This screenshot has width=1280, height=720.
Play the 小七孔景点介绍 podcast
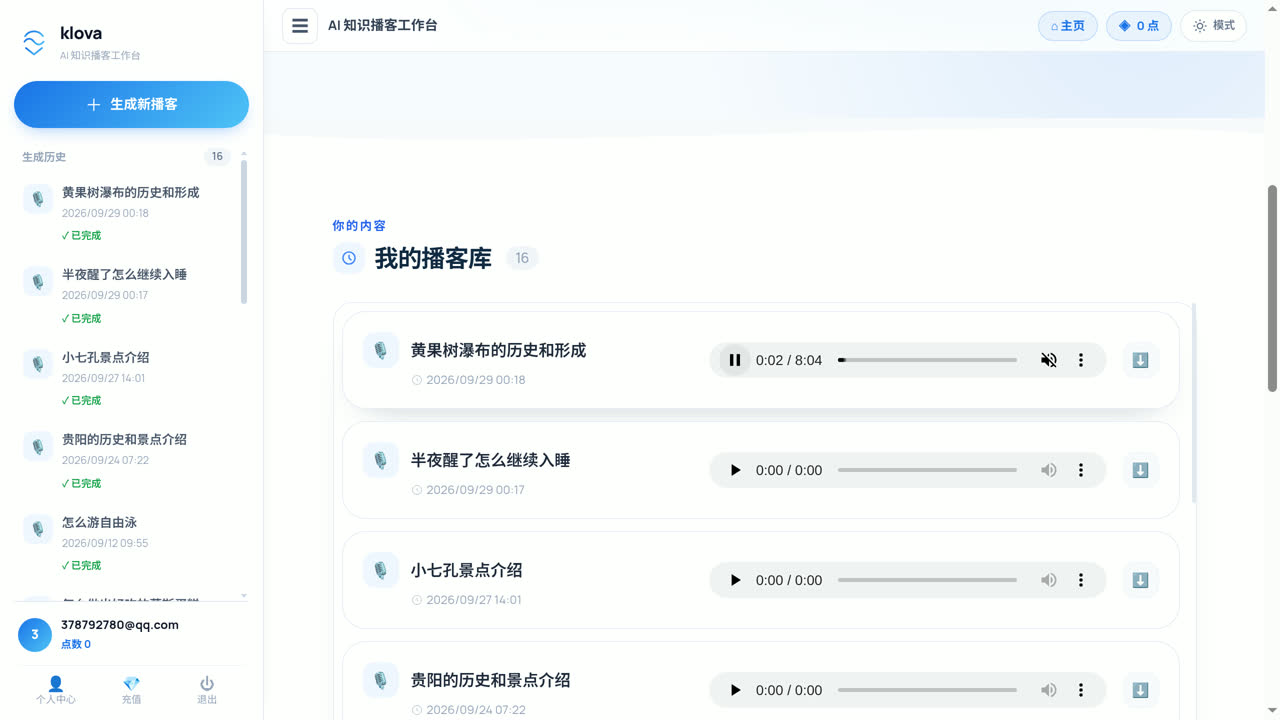pos(735,580)
